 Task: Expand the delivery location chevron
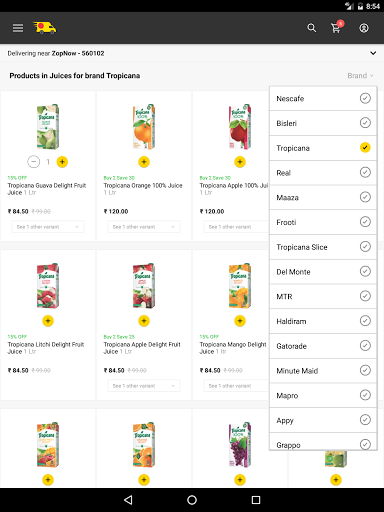coord(373,53)
